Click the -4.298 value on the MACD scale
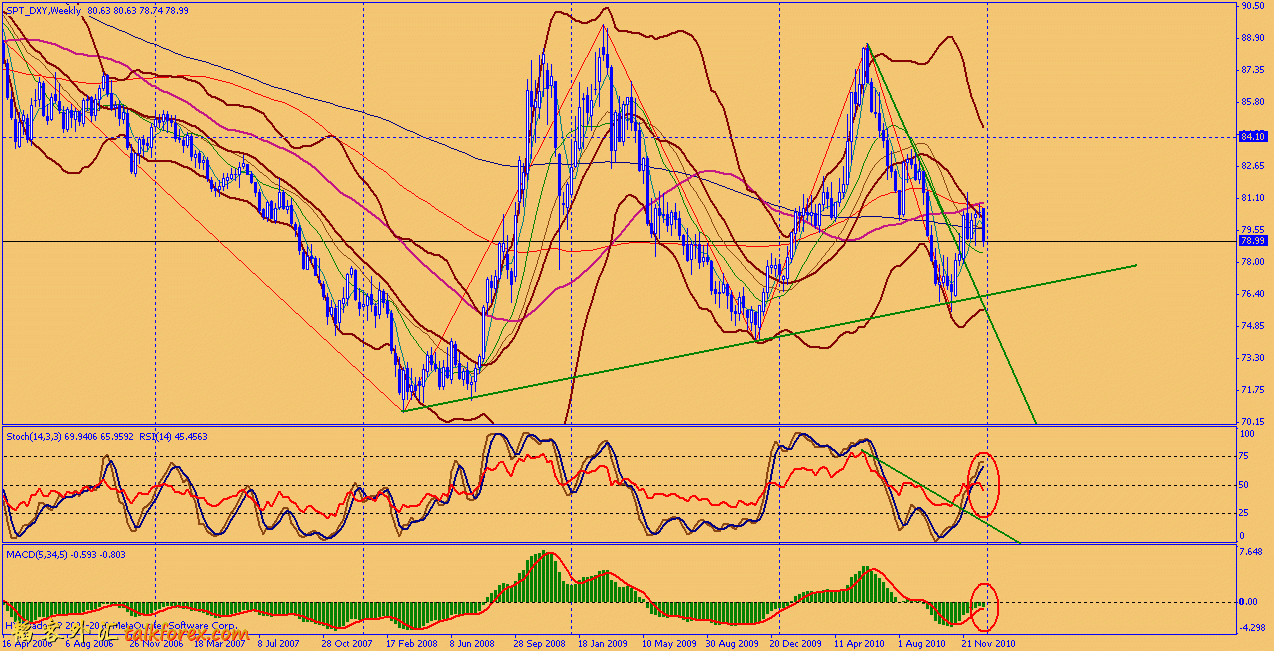This screenshot has height=651, width=1274. 1250,629
